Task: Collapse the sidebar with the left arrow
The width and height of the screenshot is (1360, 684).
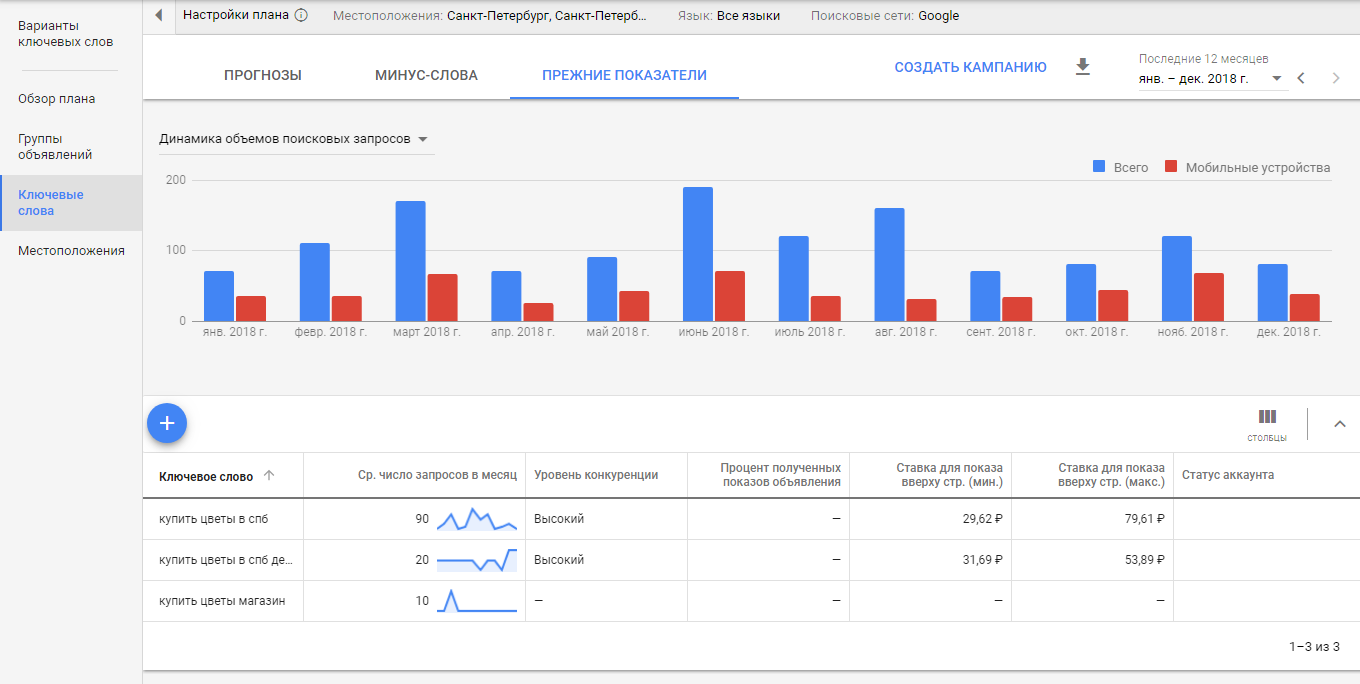Action: [x=159, y=16]
